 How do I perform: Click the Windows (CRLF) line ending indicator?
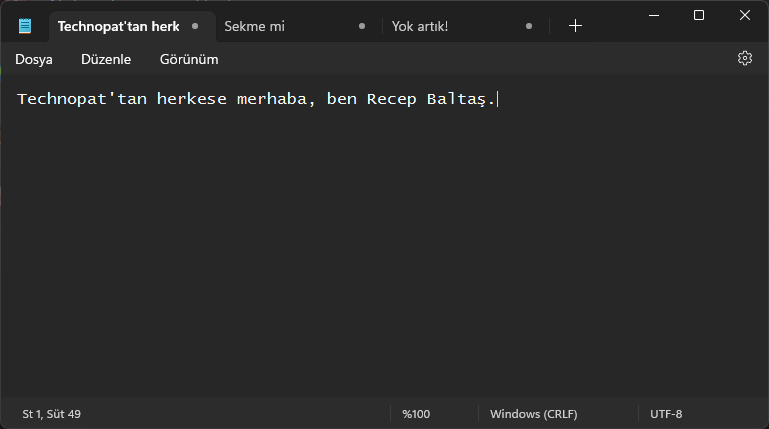(533, 414)
